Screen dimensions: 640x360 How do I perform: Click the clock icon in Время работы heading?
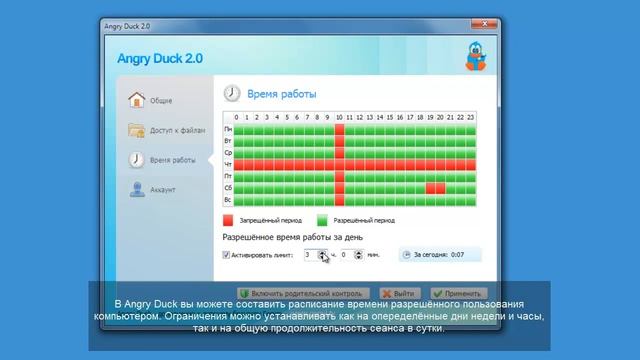click(231, 93)
